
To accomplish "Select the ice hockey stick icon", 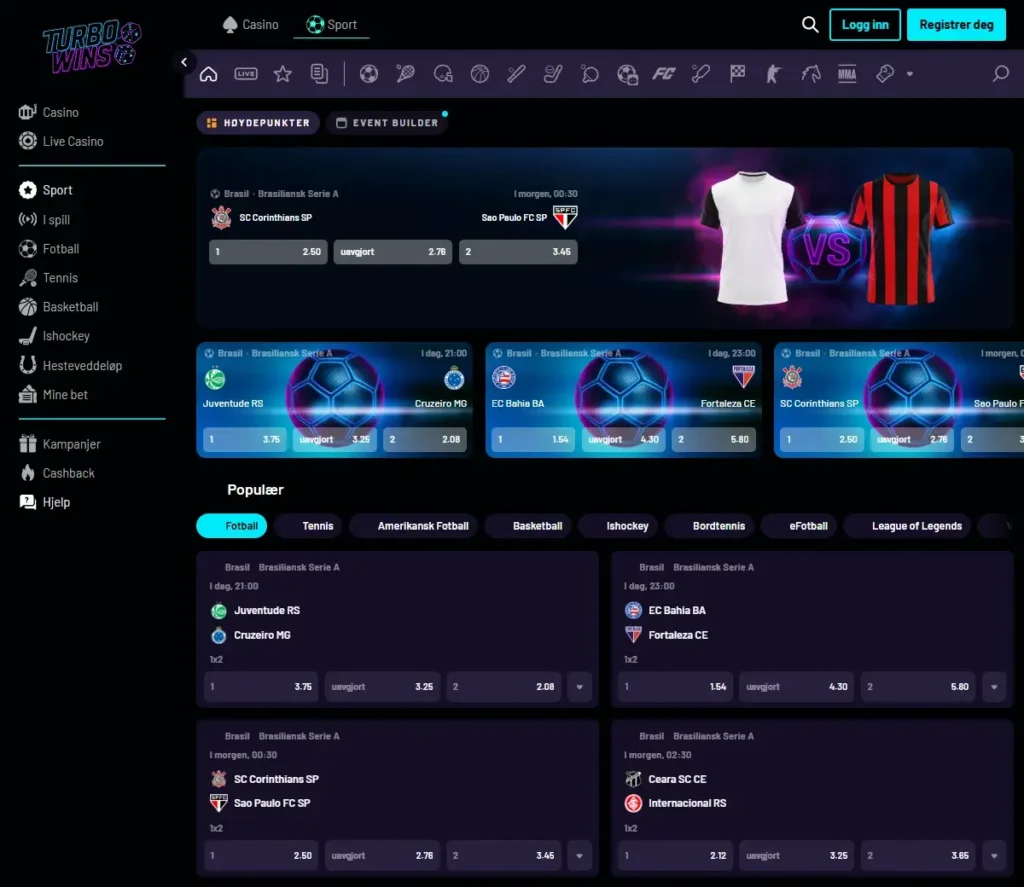I will [x=553, y=74].
